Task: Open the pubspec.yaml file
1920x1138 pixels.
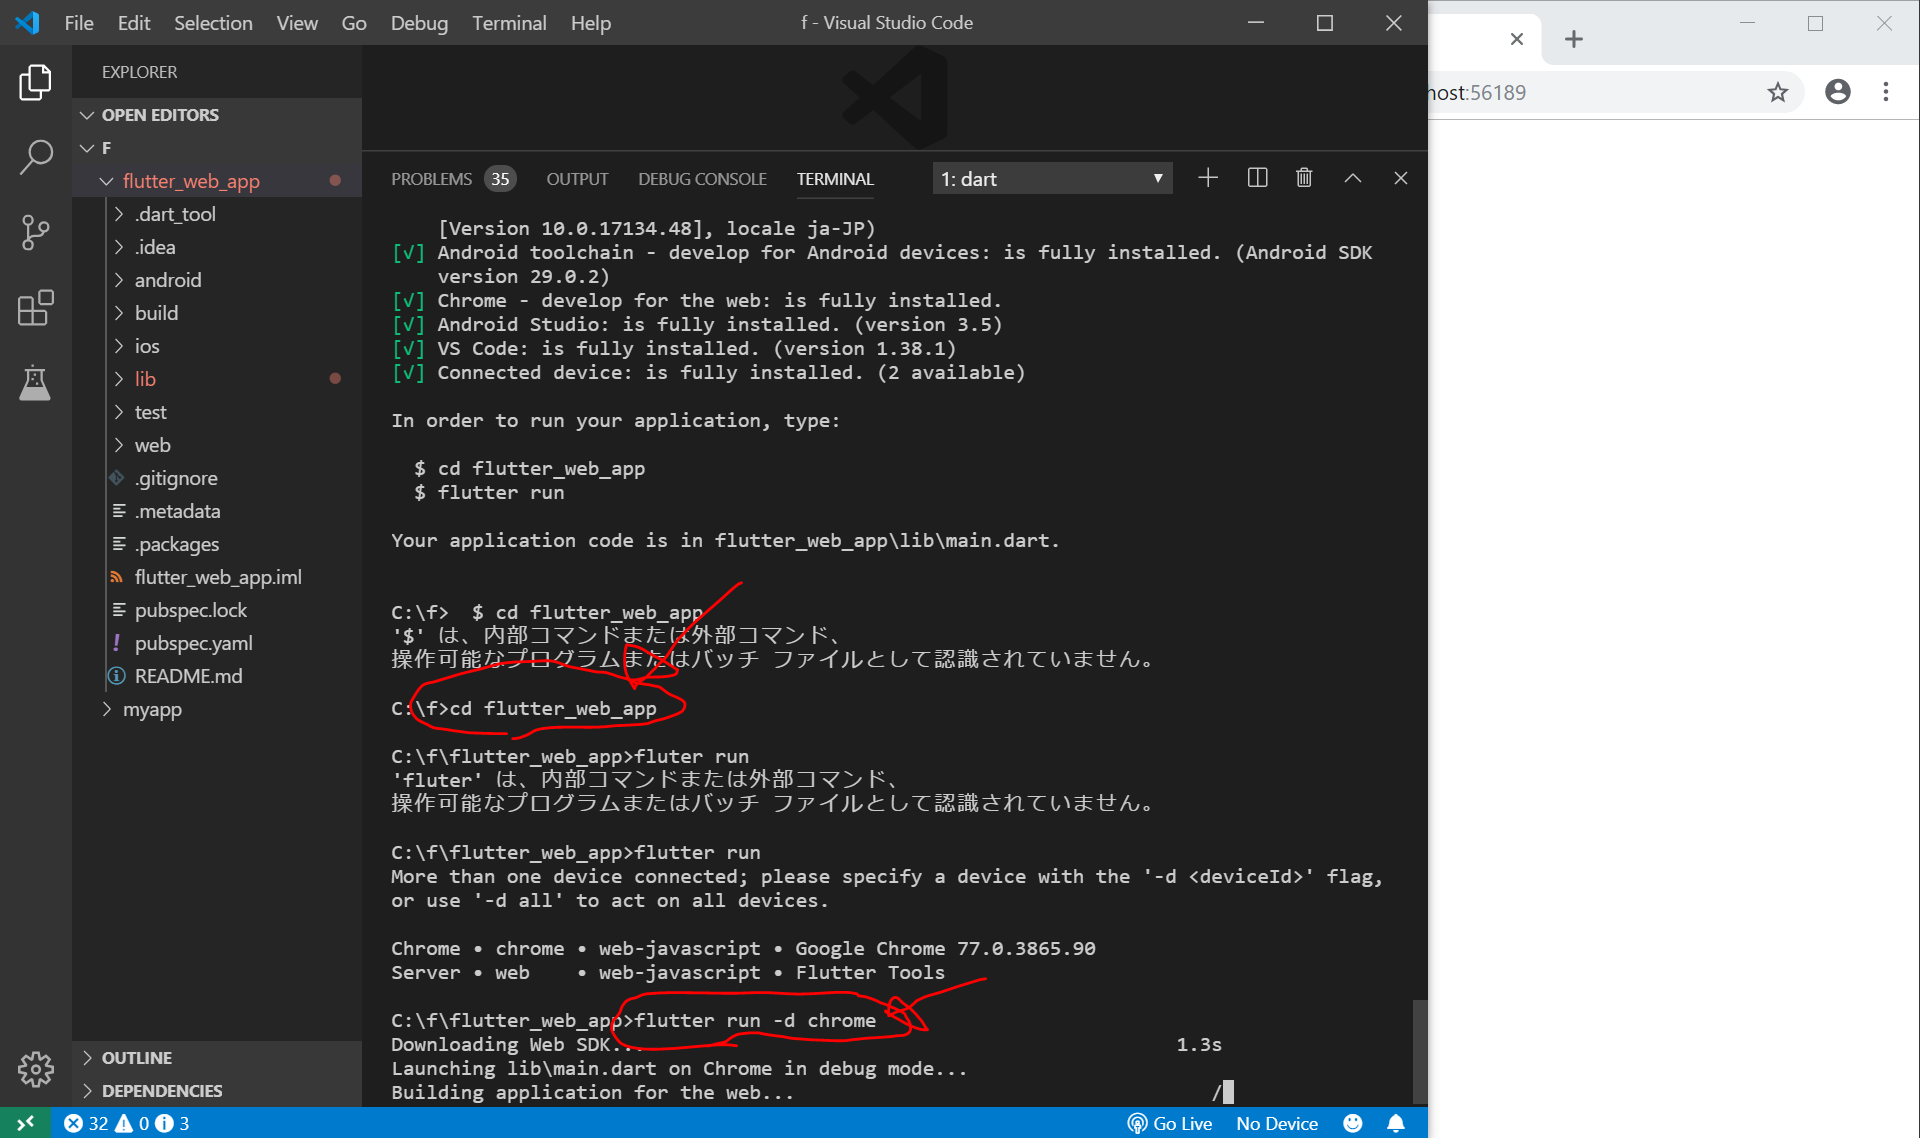Action: pyautogui.click(x=193, y=643)
